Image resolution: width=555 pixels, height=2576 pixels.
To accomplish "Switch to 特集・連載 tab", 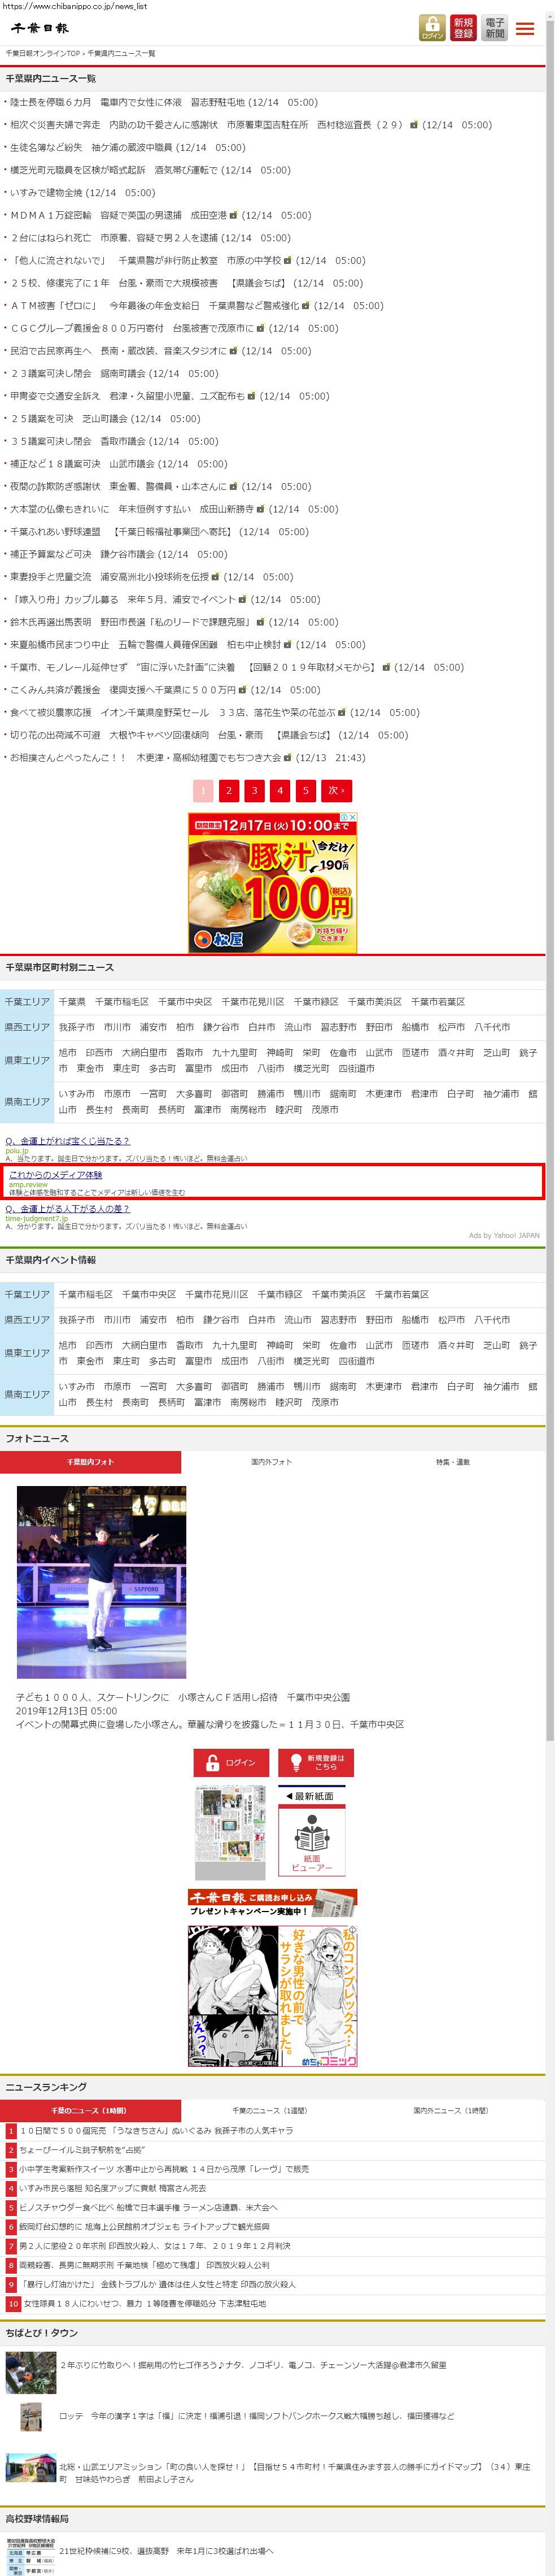I will point(452,1462).
